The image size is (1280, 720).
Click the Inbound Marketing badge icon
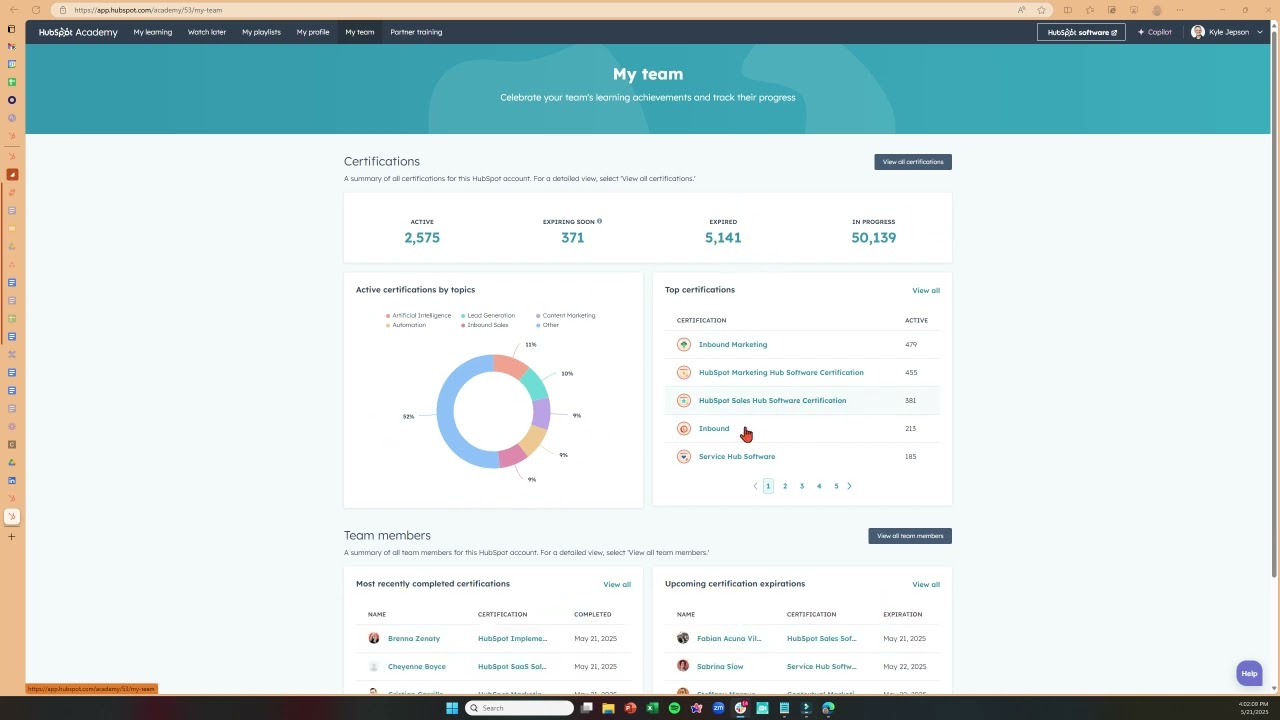tap(684, 345)
